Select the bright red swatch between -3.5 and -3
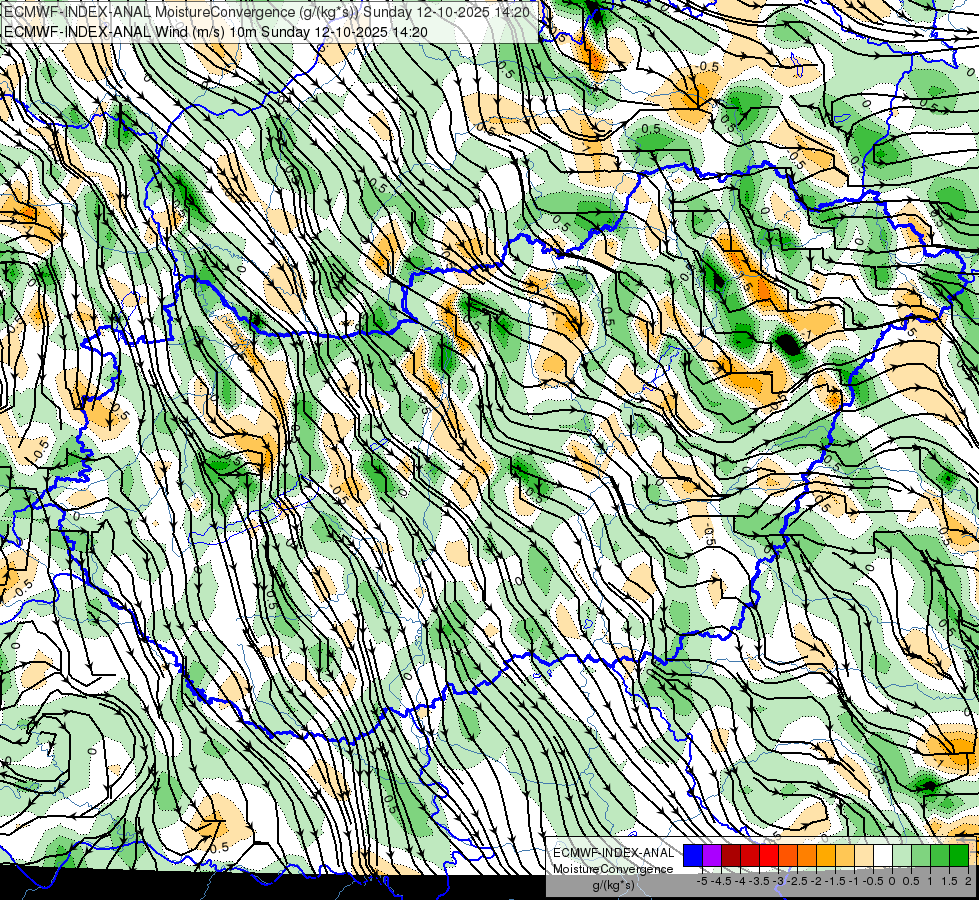Image resolution: width=979 pixels, height=900 pixels. 769,856
